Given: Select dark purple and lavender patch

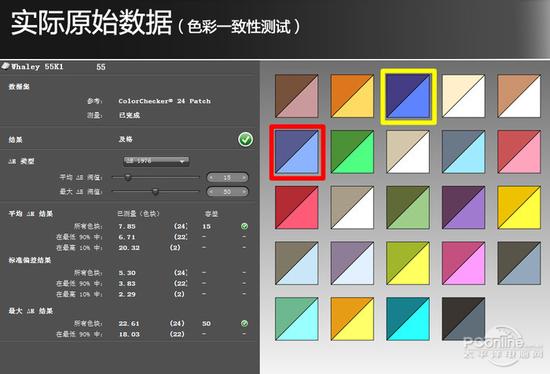Looking at the screenshot, I should click(x=464, y=207).
